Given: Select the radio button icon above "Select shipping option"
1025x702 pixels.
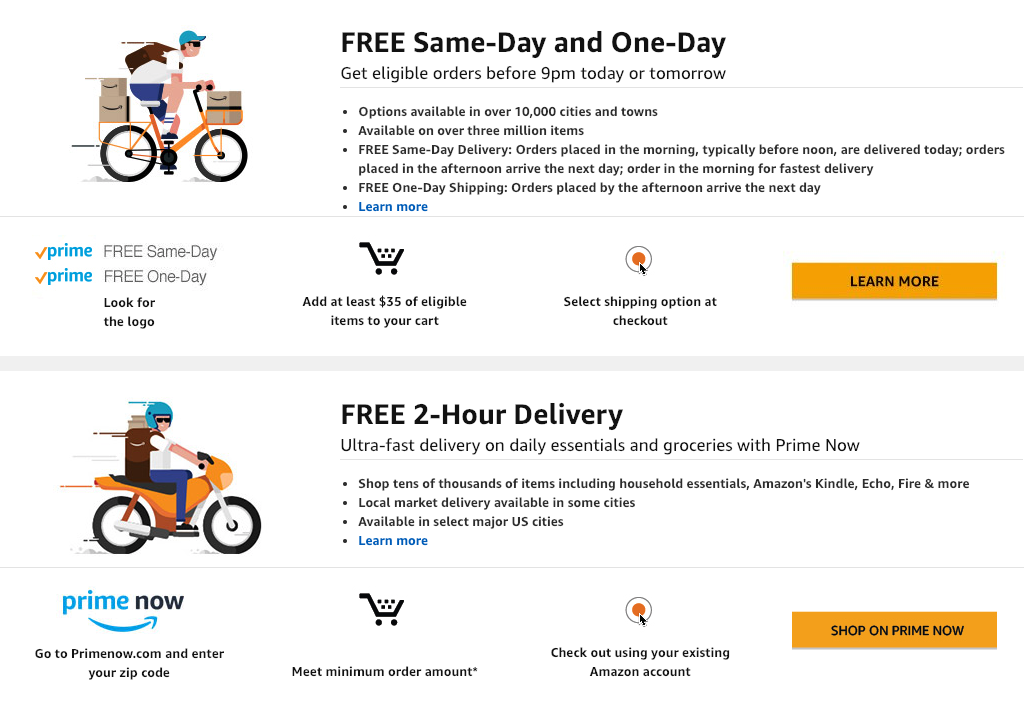Looking at the screenshot, I should (x=639, y=260).
